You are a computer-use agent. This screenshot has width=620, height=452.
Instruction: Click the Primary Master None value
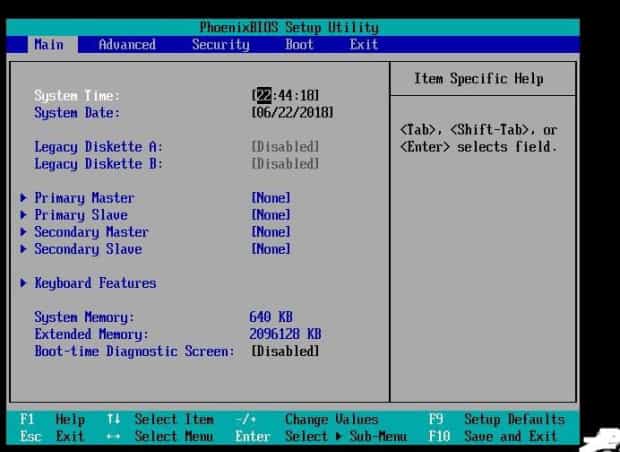coord(271,198)
